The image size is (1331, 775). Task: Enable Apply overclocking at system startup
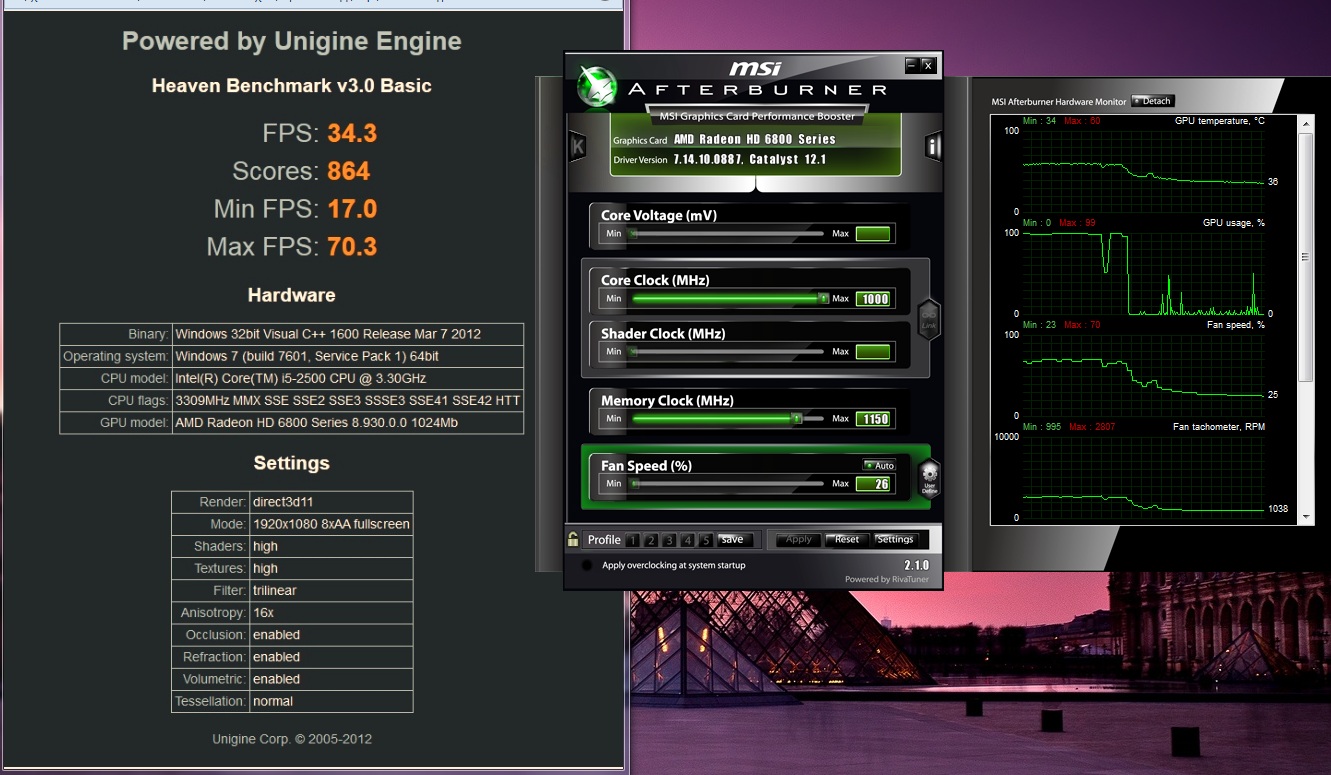588,565
